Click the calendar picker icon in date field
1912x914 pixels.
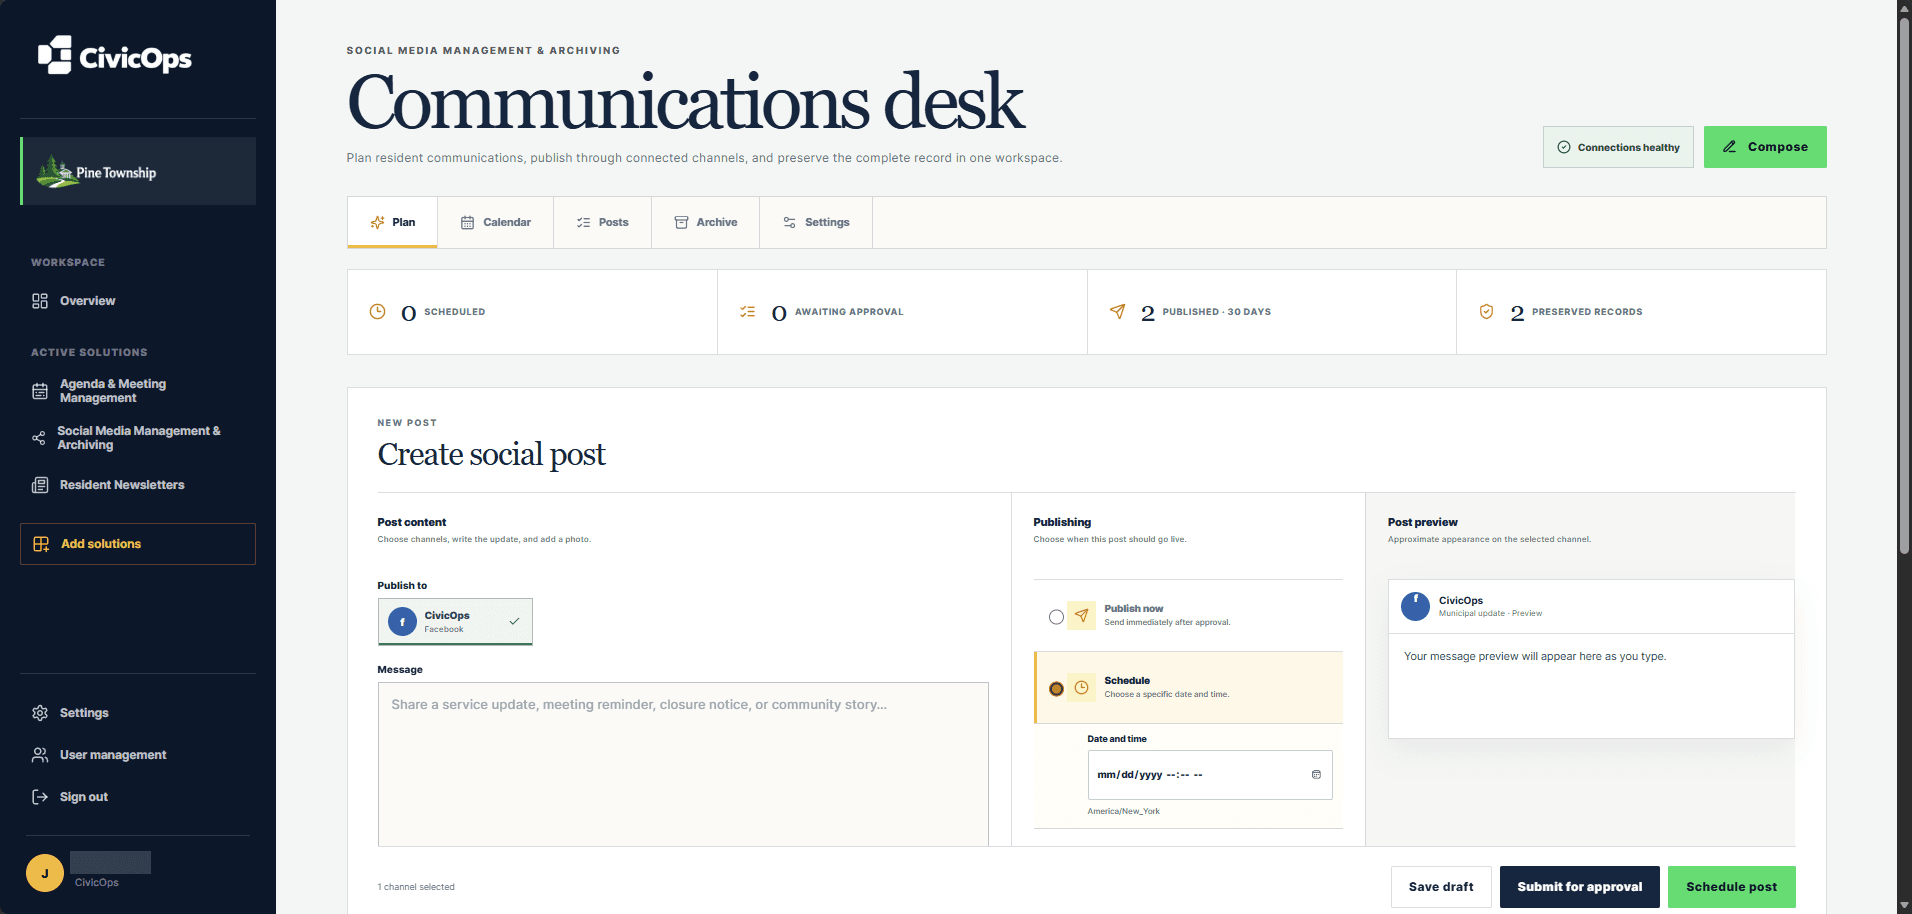pos(1316,775)
